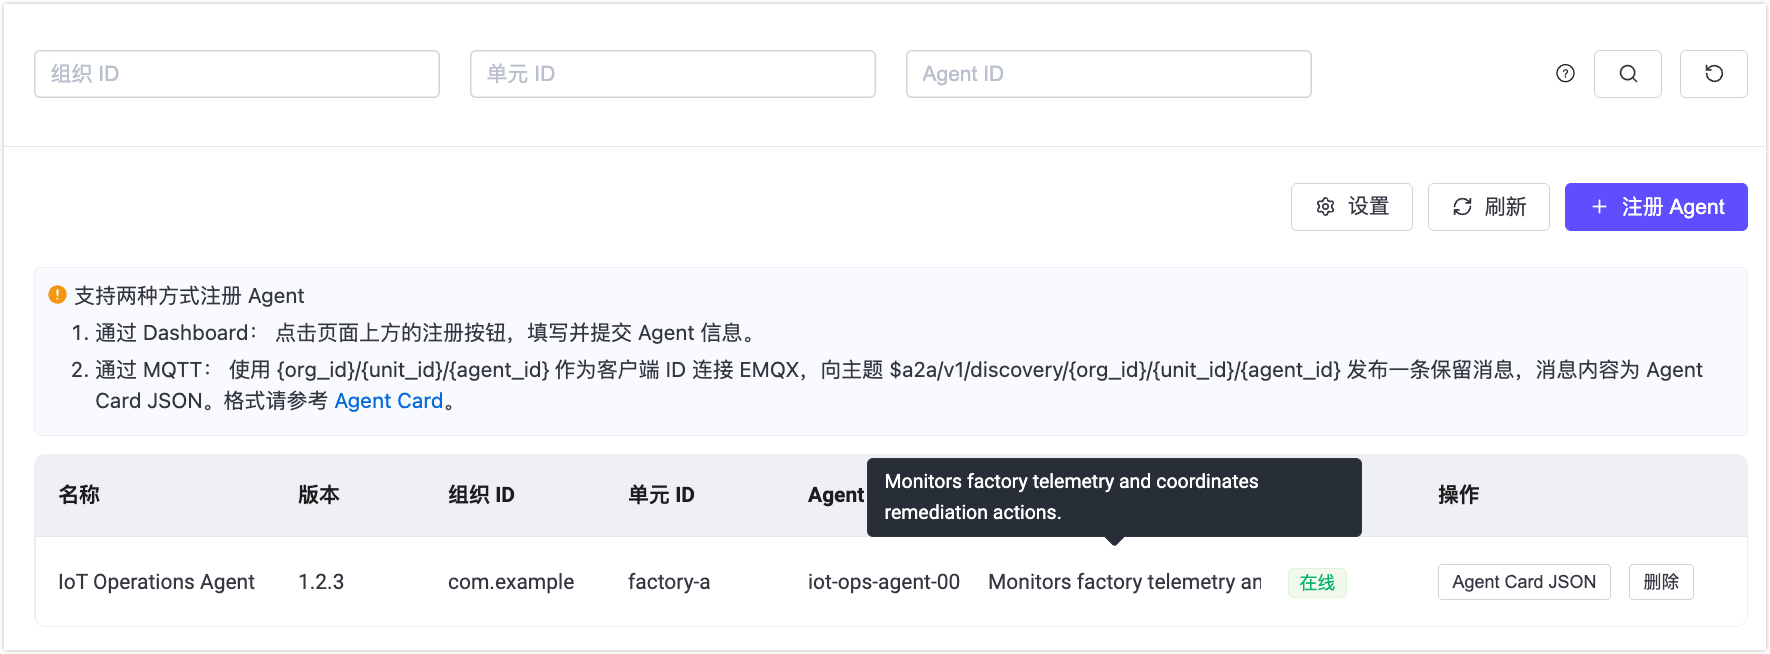This screenshot has height=654, width=1770.
Task: Click the 单元 ID input field
Action: coord(672,73)
